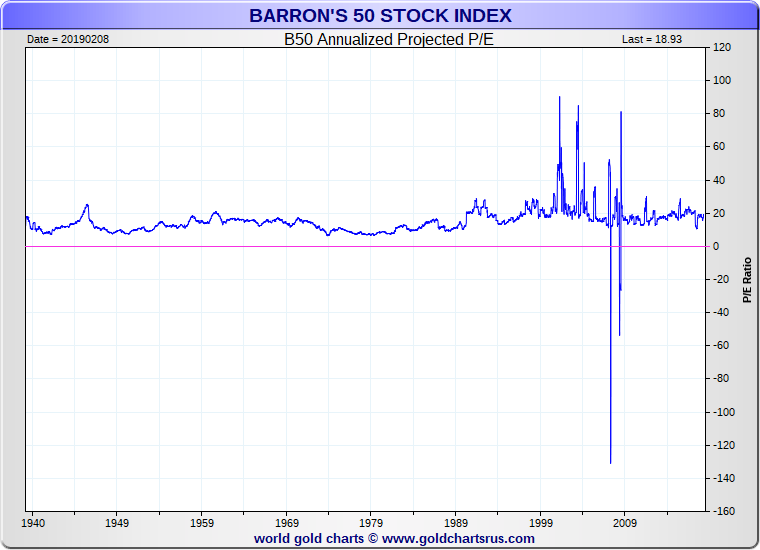Viewport: 760px width, 550px height.
Task: Click the lowest negative spike tip near -130
Action: pyautogui.click(x=611, y=462)
